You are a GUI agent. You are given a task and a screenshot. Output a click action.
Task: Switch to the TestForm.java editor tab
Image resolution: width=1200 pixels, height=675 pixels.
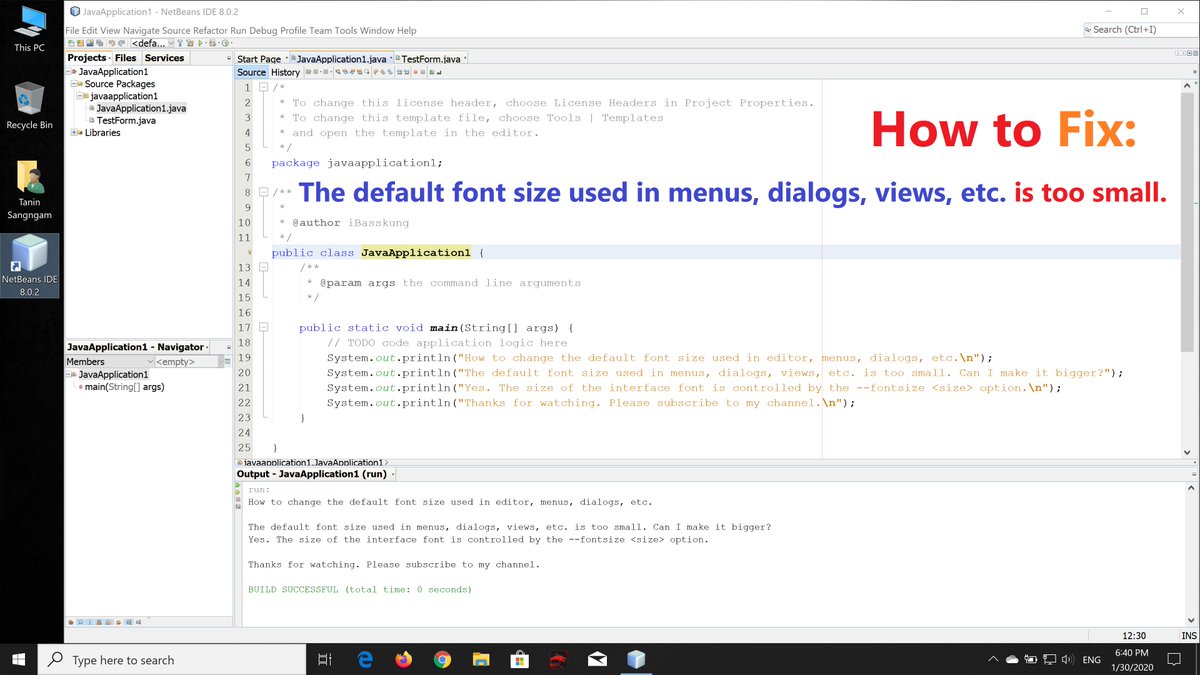[x=430, y=59]
